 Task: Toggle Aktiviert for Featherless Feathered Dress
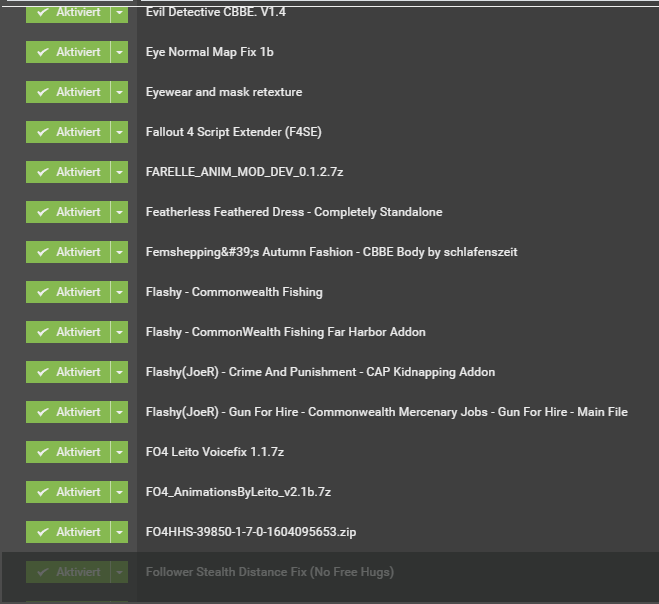[x=68, y=212]
